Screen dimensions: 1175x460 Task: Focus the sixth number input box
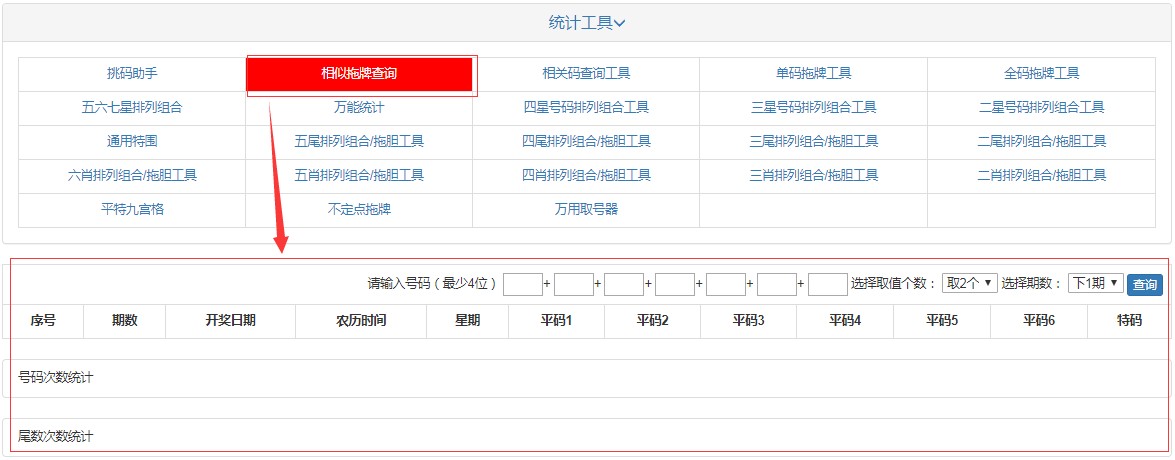tap(776, 284)
